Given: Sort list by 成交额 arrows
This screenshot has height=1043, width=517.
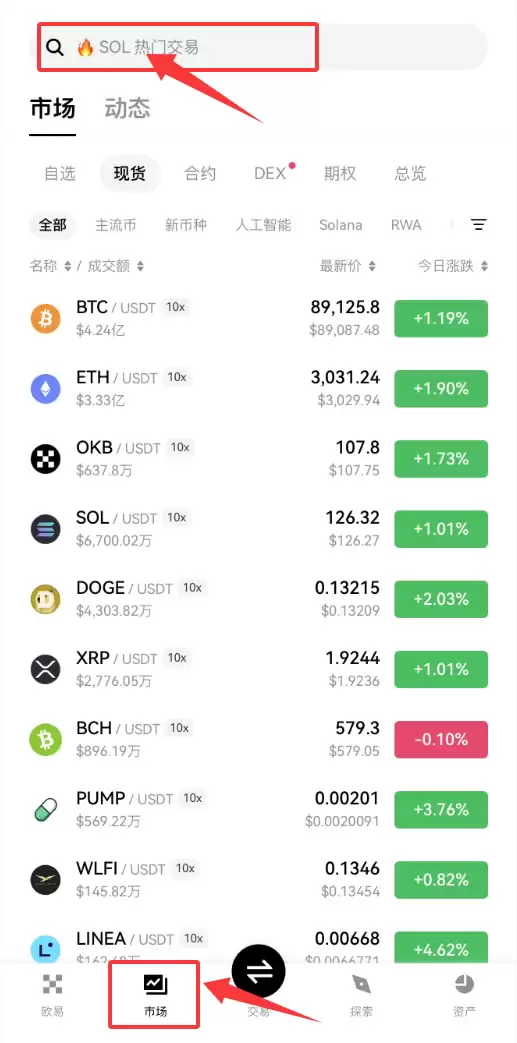Looking at the screenshot, I should coord(140,266).
